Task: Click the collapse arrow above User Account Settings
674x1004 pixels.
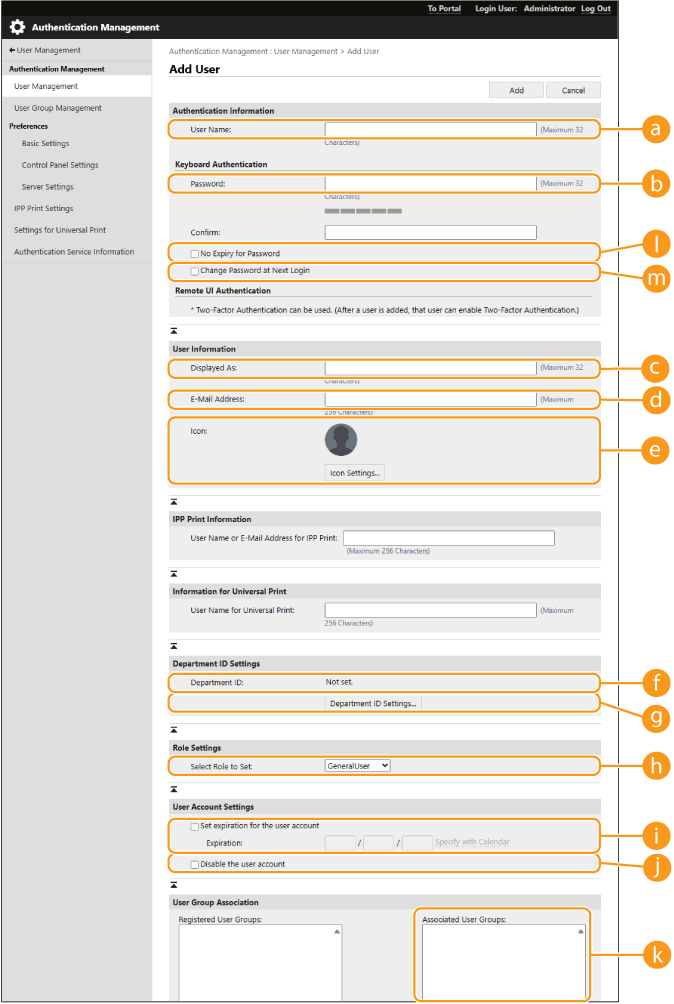Action: 174,788
